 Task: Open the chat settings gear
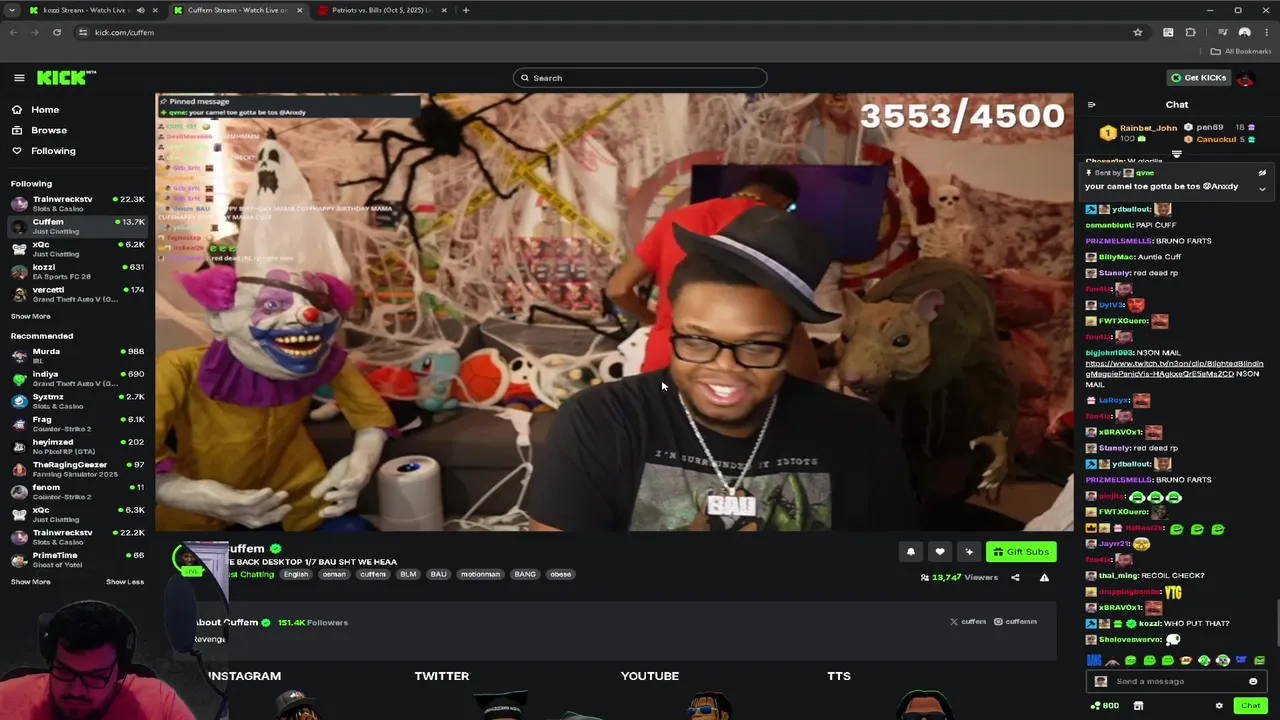(1219, 706)
